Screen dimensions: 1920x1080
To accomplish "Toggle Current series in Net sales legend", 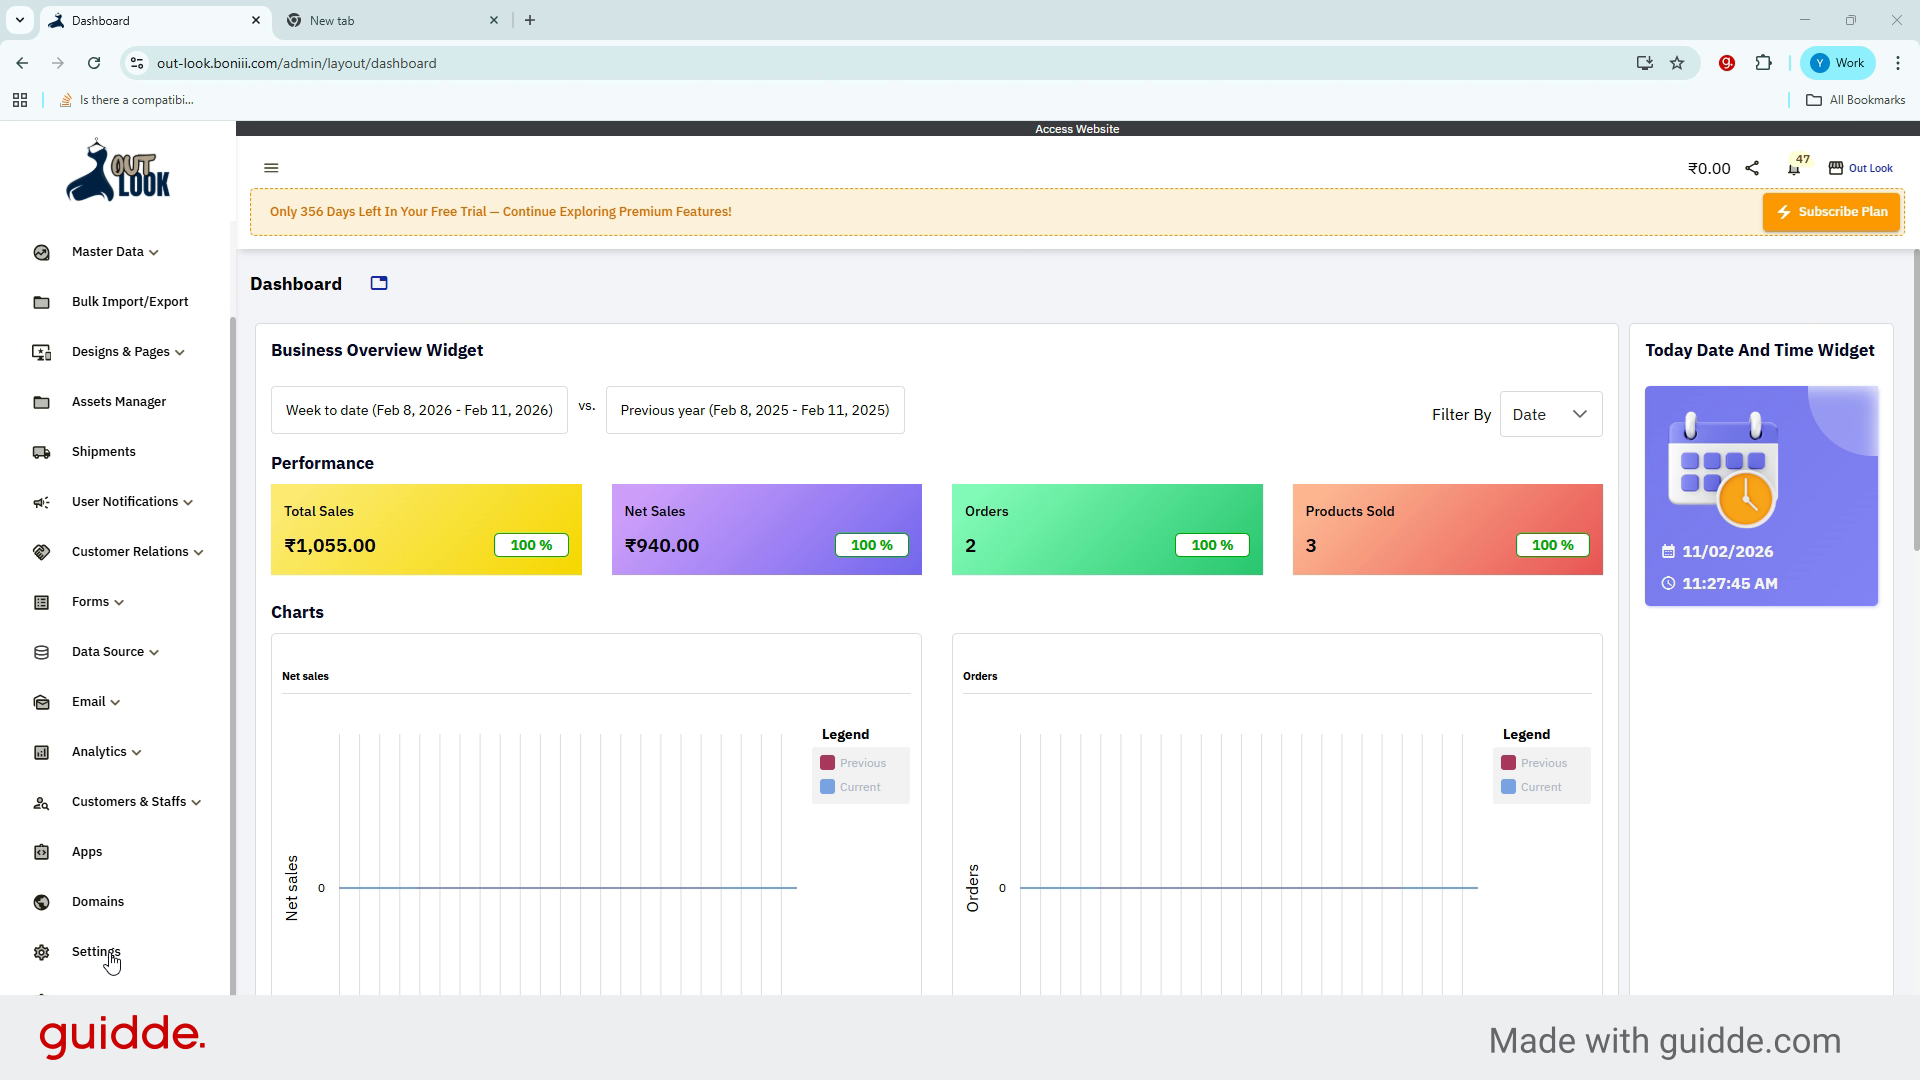I will tap(850, 787).
